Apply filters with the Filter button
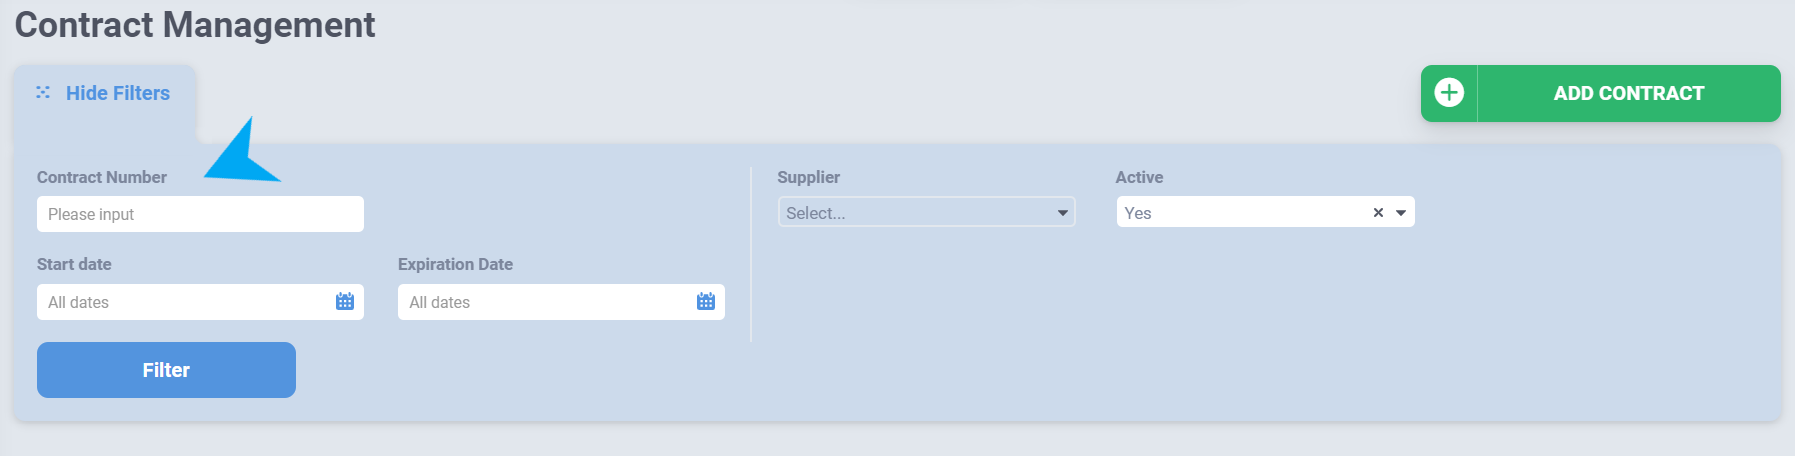This screenshot has height=456, width=1795. pyautogui.click(x=166, y=370)
